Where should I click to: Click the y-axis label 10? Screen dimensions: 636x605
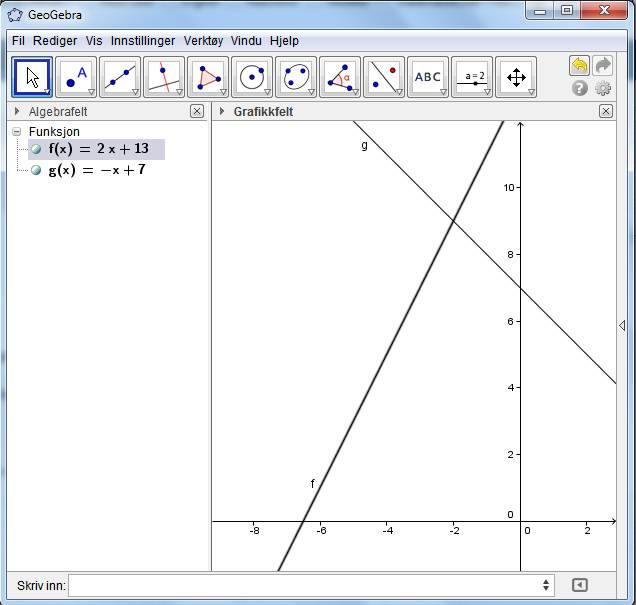click(509, 187)
